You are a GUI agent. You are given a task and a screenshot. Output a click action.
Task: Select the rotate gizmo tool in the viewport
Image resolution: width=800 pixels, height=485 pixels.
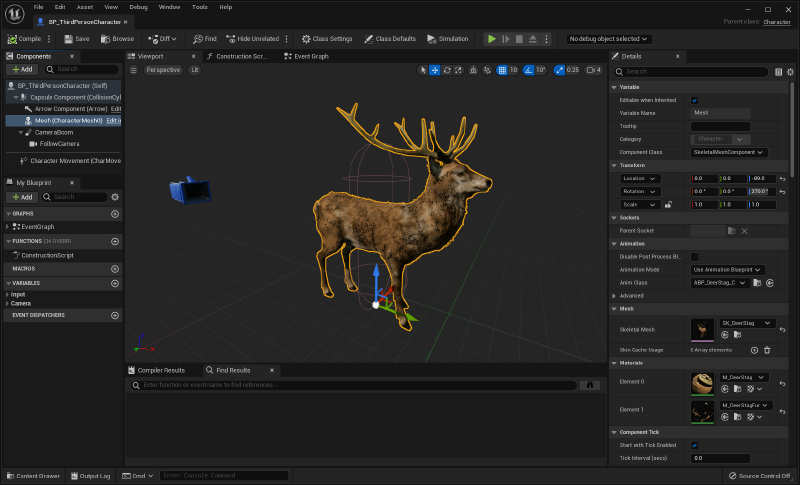(447, 70)
